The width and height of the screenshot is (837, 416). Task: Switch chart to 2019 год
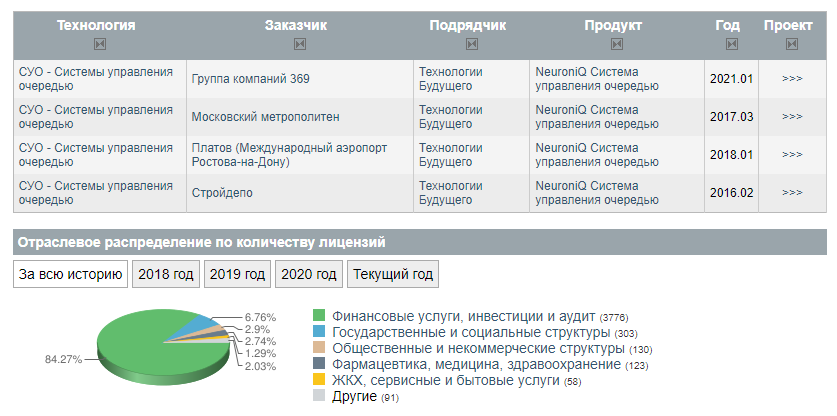click(x=238, y=274)
